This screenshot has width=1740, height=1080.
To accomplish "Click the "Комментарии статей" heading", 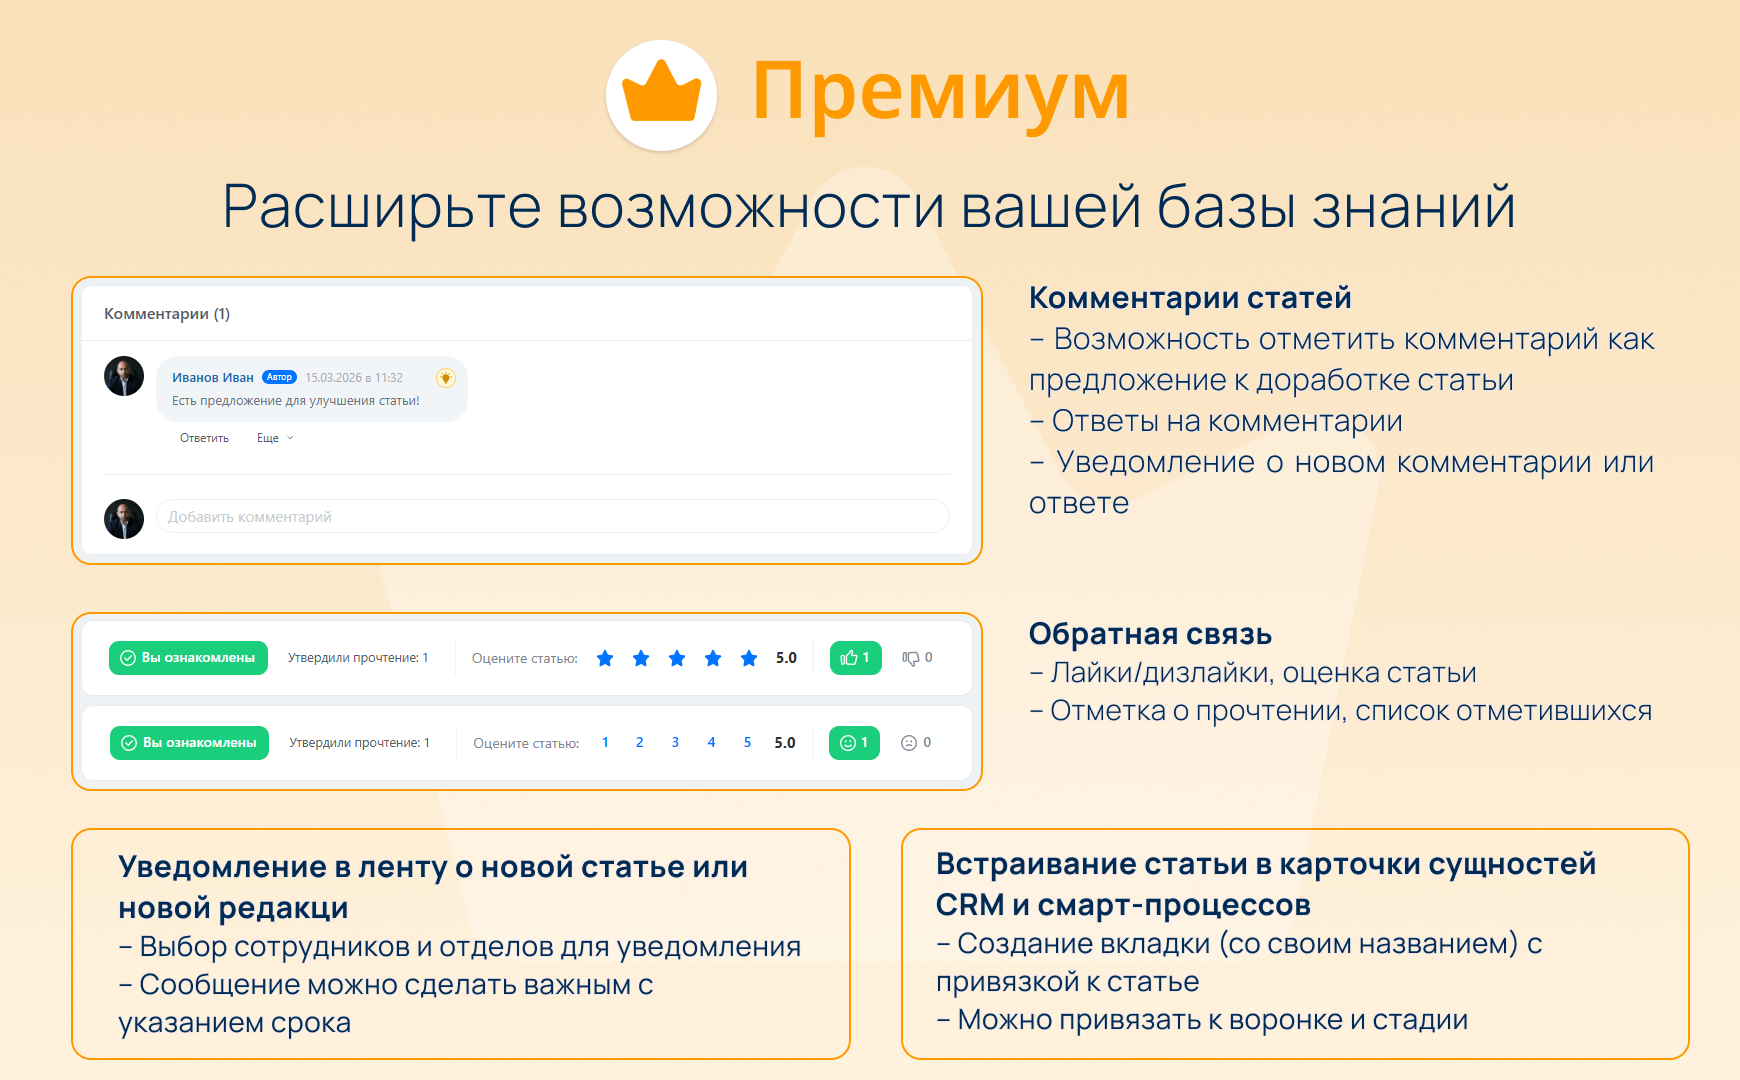I will 1190,297.
